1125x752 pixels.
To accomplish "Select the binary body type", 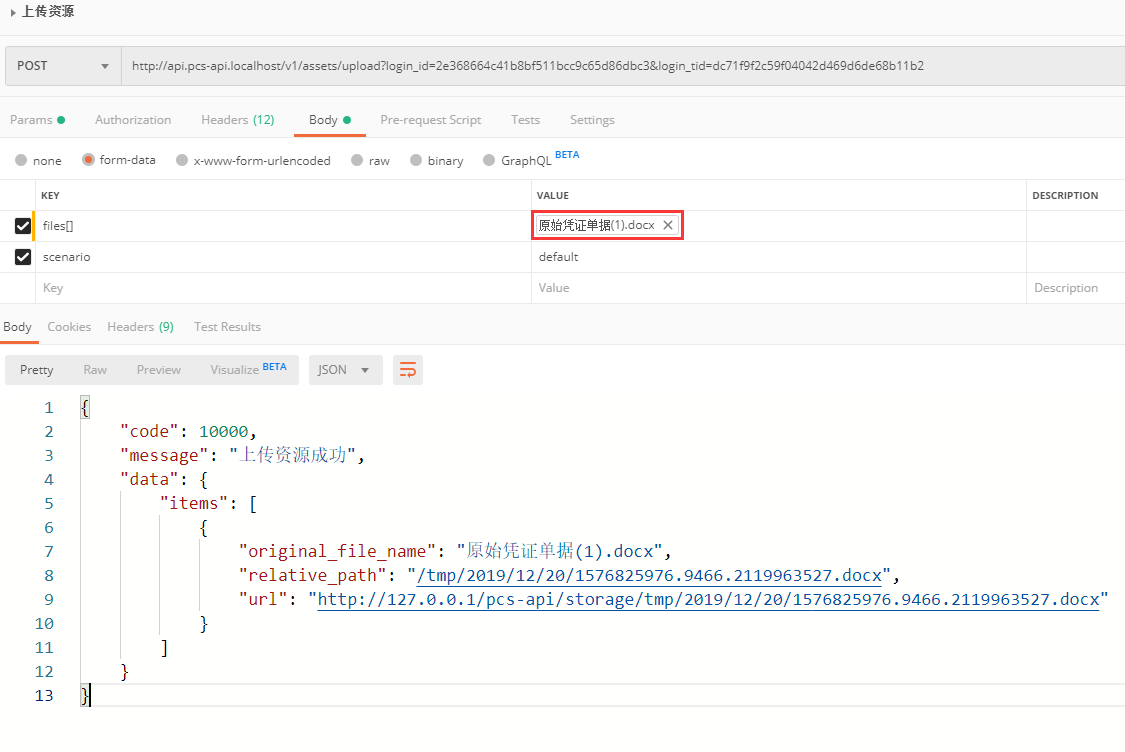I will pos(416,160).
